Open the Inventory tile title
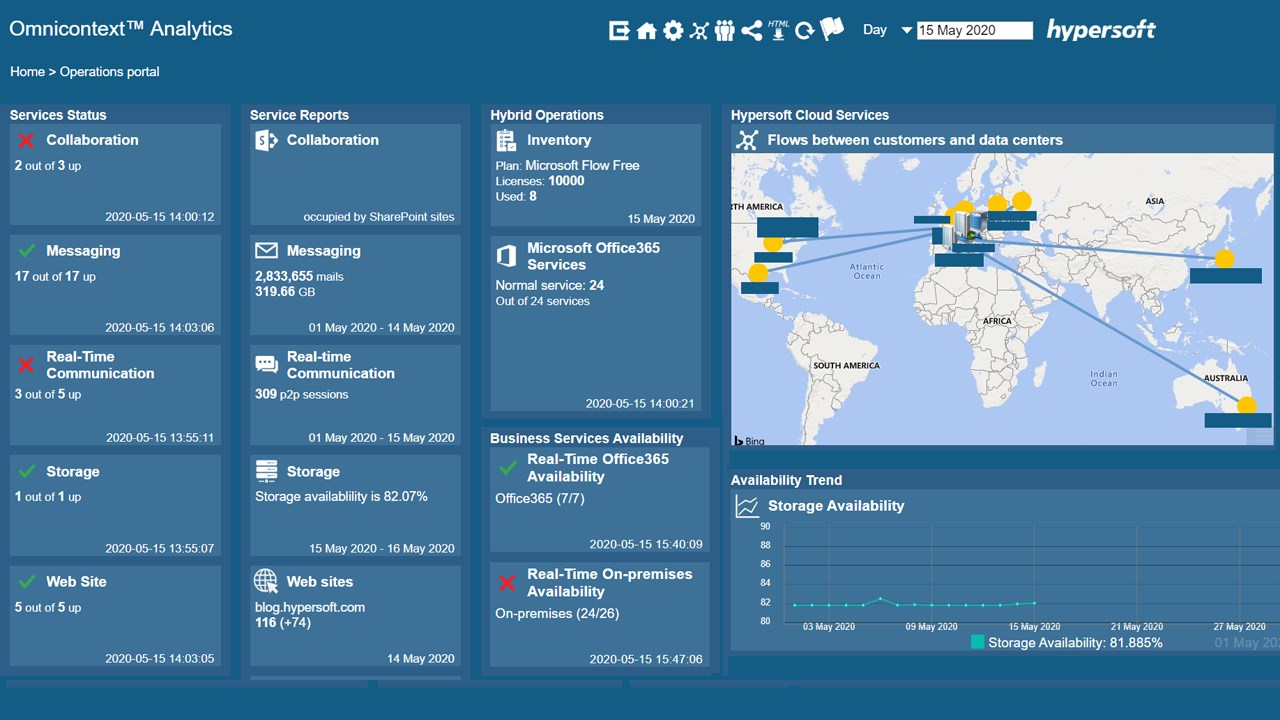1280x720 pixels. point(559,140)
